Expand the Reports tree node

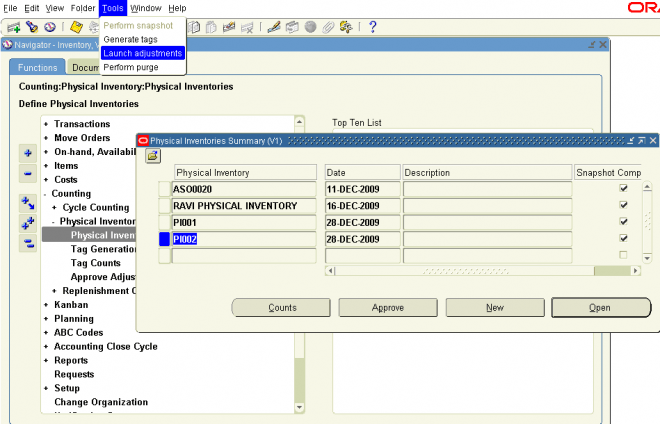(x=46, y=360)
